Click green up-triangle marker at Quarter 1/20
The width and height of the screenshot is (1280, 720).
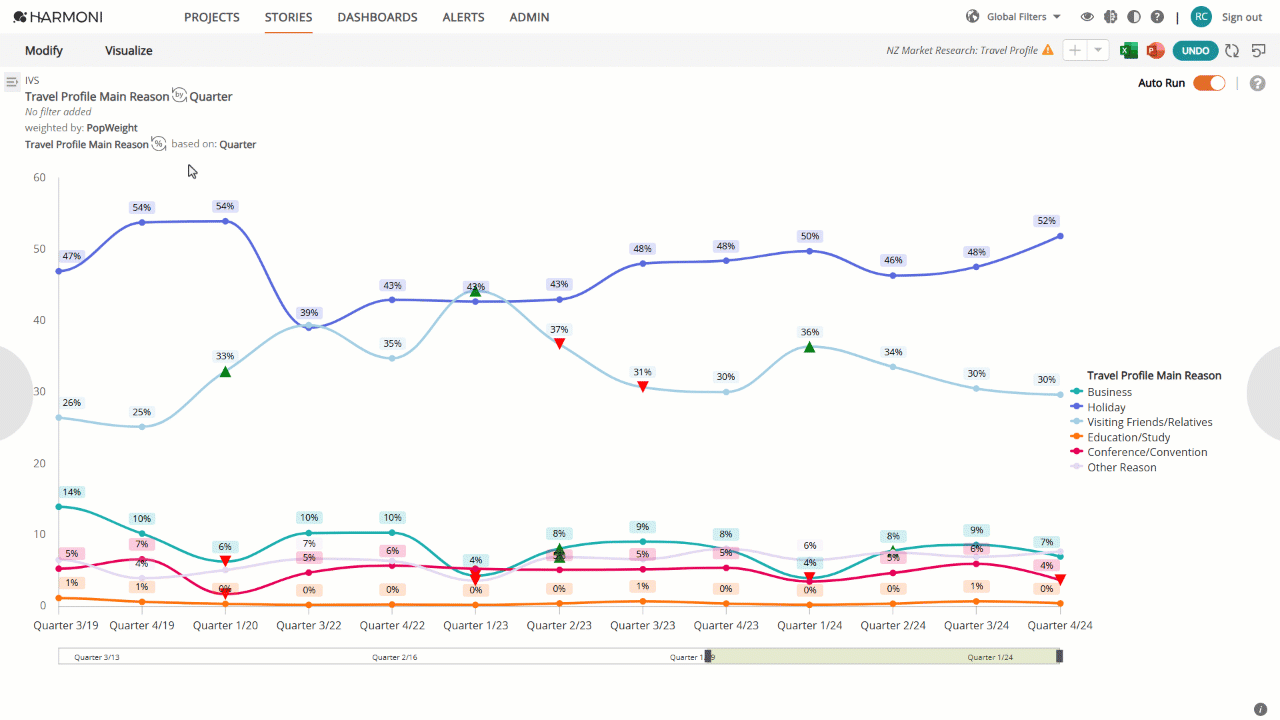coord(225,371)
